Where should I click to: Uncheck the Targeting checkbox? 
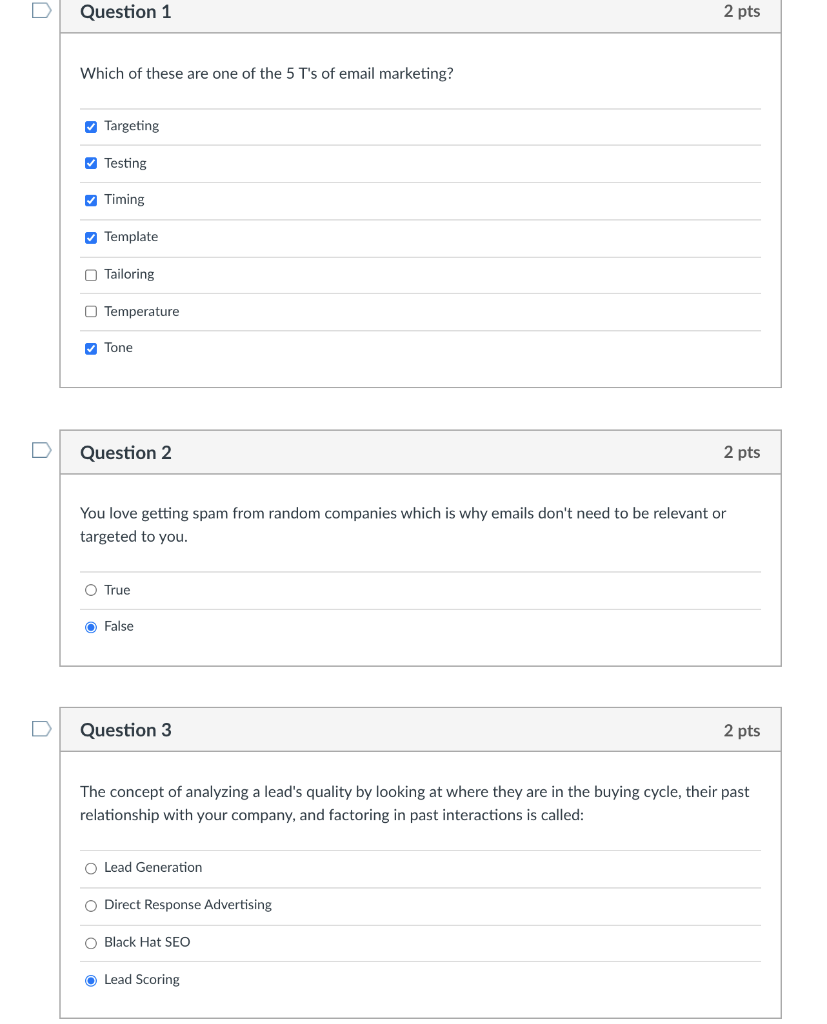pos(91,126)
